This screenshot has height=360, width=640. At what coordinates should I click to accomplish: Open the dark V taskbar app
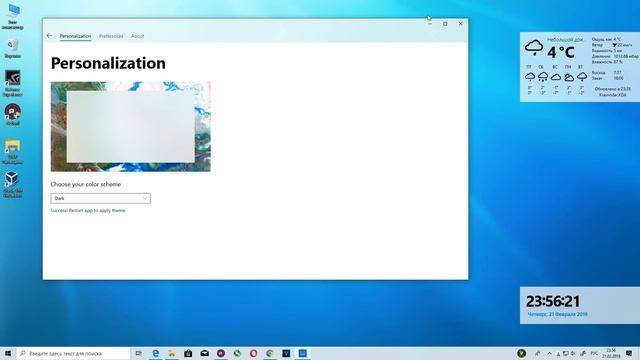(286, 353)
